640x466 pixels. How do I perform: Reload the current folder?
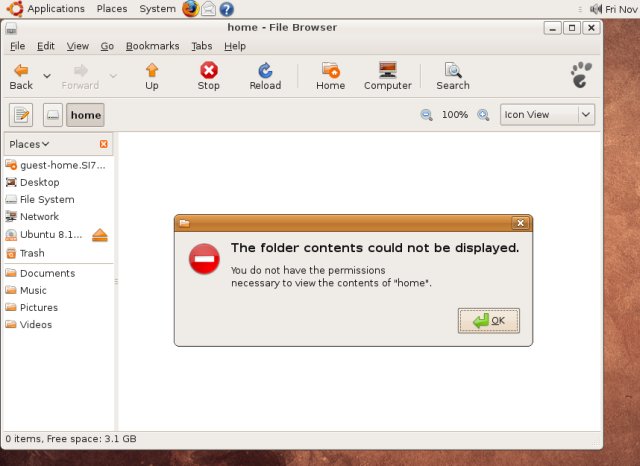(x=265, y=76)
